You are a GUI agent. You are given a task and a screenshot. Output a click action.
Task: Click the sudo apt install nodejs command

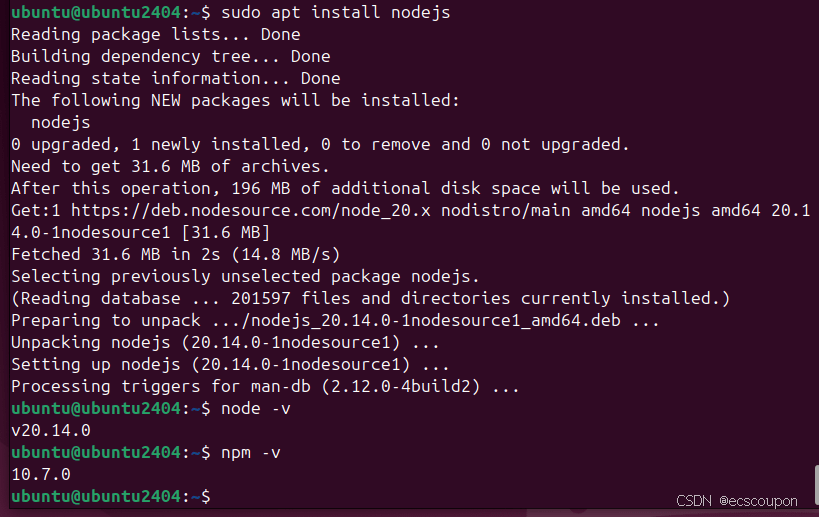[x=335, y=12]
